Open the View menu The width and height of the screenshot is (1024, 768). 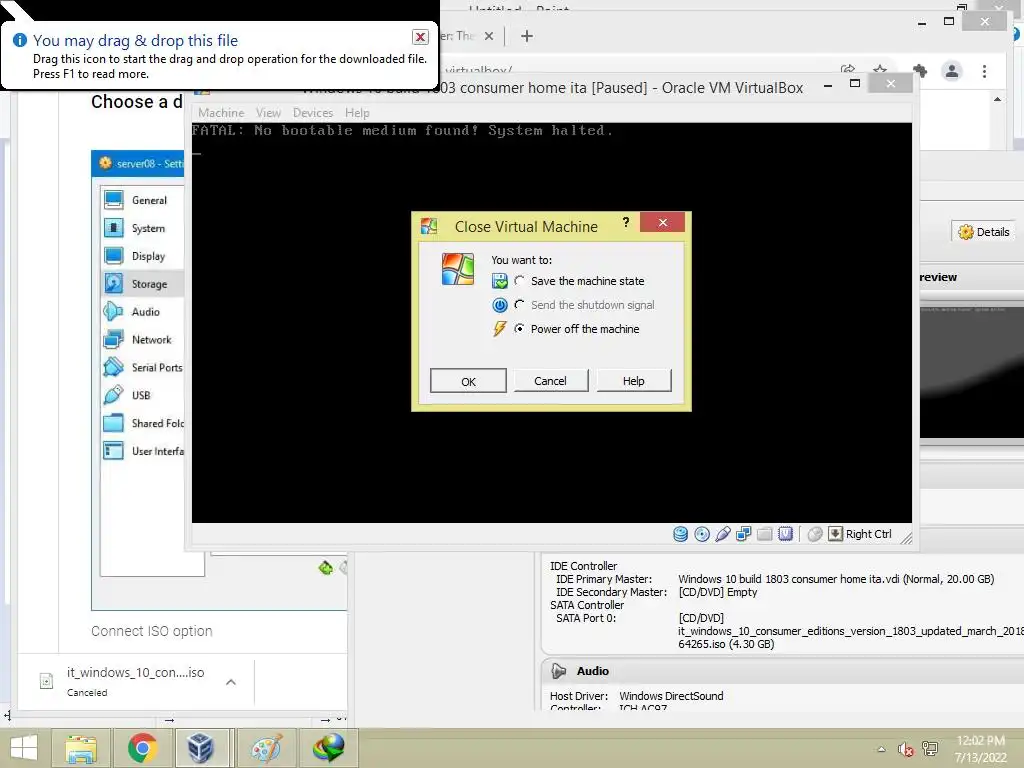pos(268,113)
